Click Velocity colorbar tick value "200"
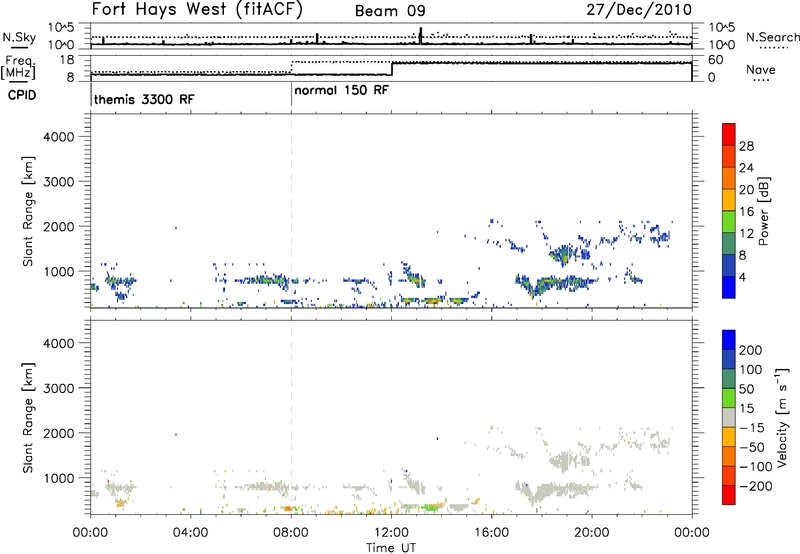This screenshot has width=800, height=554. [751, 350]
